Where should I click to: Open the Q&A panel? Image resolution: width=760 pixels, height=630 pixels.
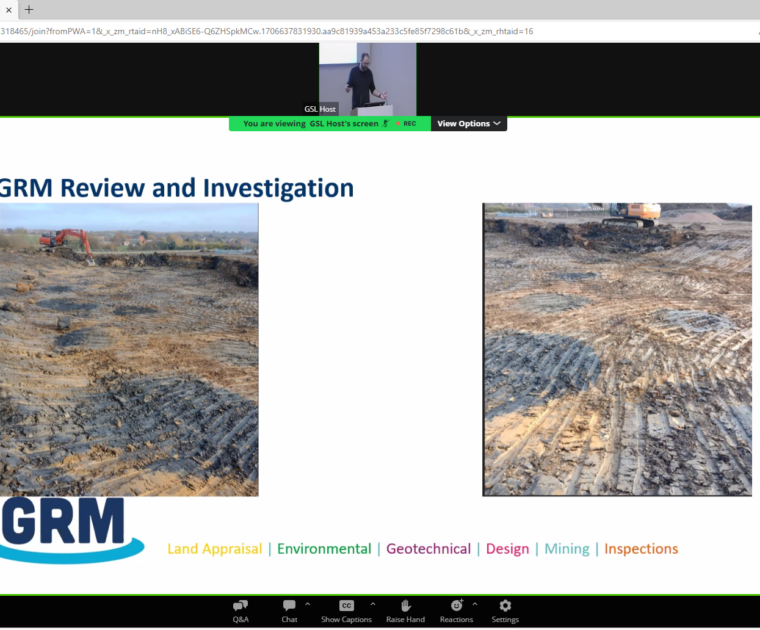tap(240, 611)
